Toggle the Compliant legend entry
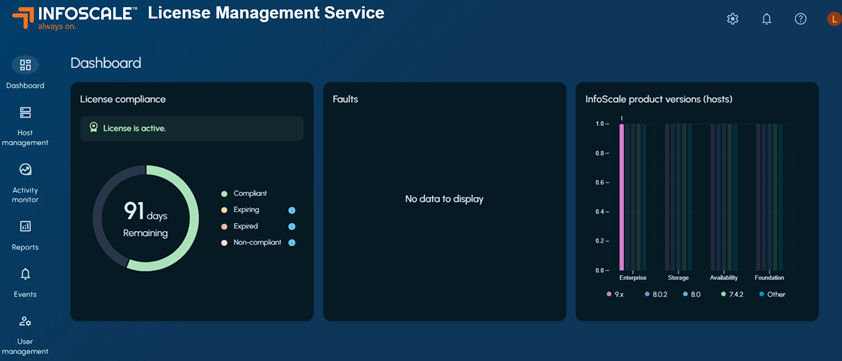The width and height of the screenshot is (842, 361). pyautogui.click(x=244, y=193)
